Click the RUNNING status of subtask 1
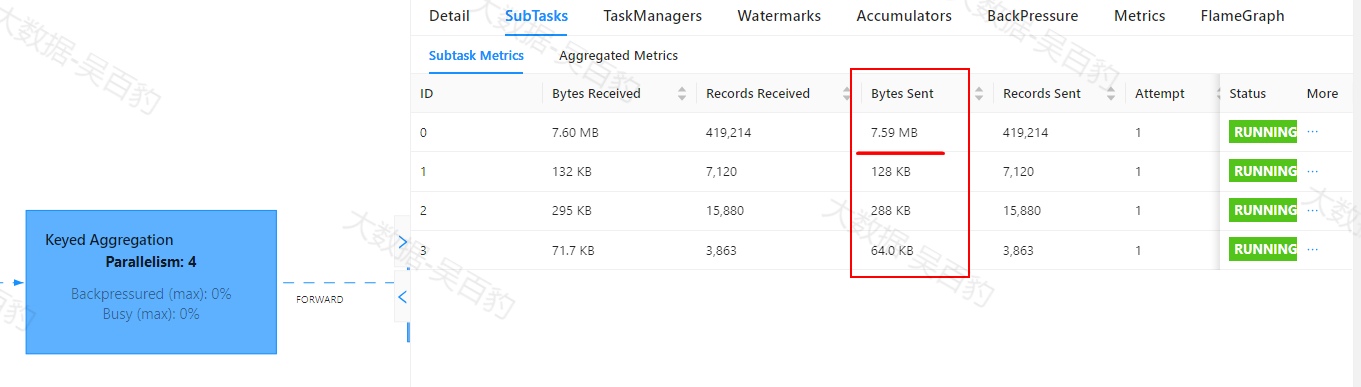The width and height of the screenshot is (1361, 387). click(1263, 171)
